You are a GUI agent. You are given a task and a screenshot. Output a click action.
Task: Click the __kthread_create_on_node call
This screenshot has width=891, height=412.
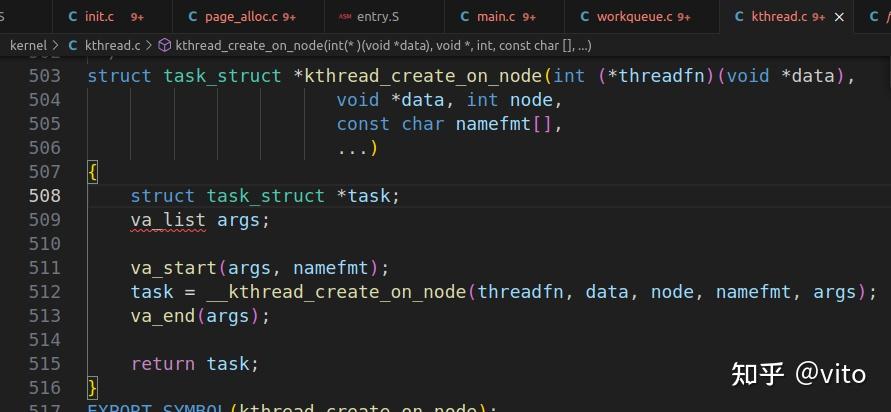[x=336, y=292]
